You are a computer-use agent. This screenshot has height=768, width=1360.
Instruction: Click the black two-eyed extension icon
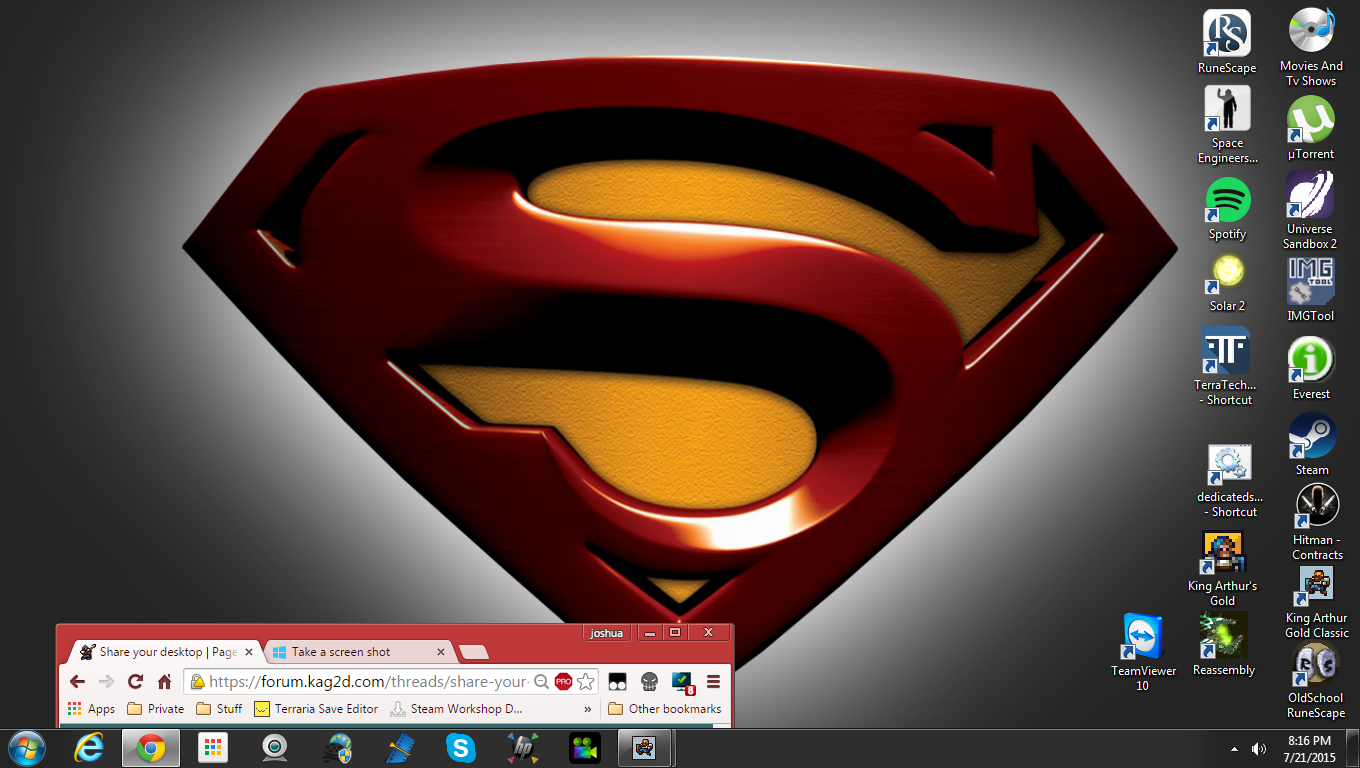(617, 682)
